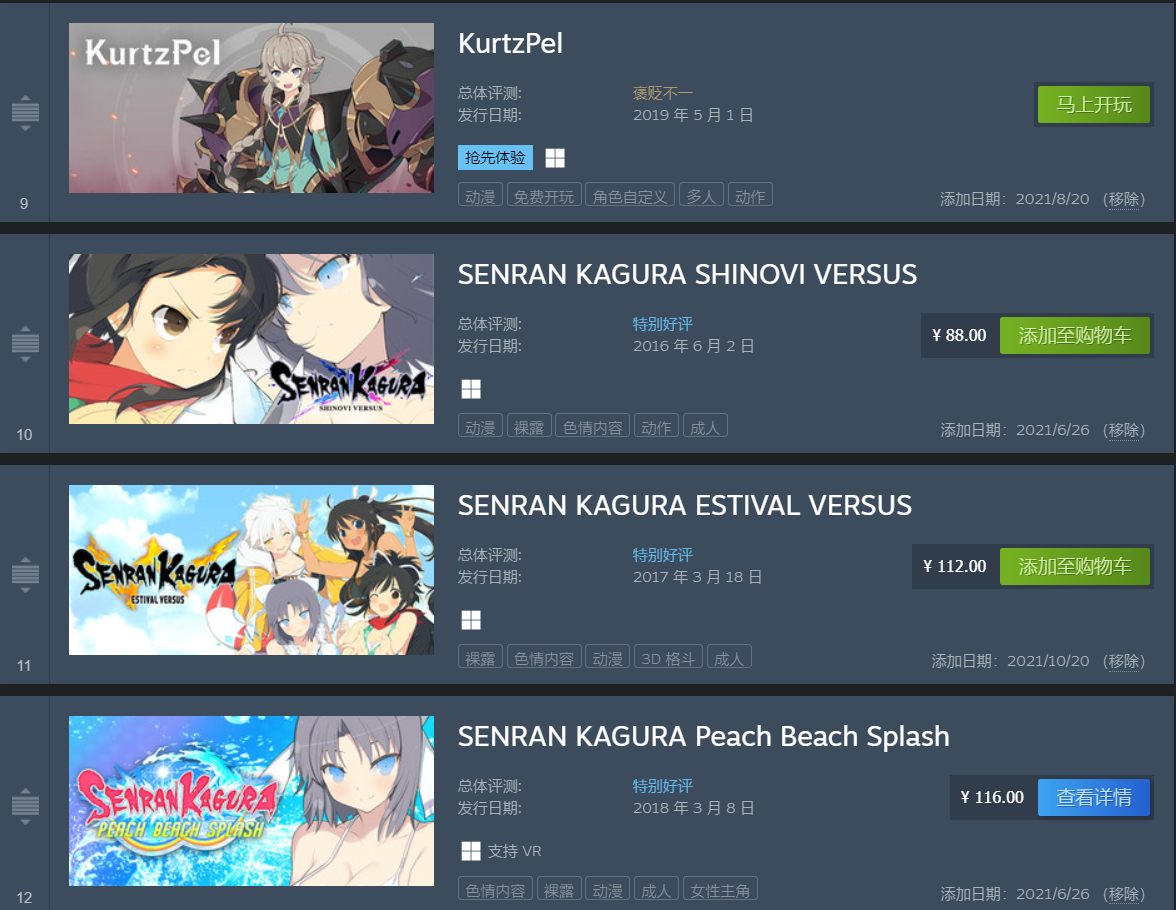Image resolution: width=1176 pixels, height=910 pixels.
Task: Open the SHINOVI VERSUS capsule thumbnail
Action: pos(251,339)
